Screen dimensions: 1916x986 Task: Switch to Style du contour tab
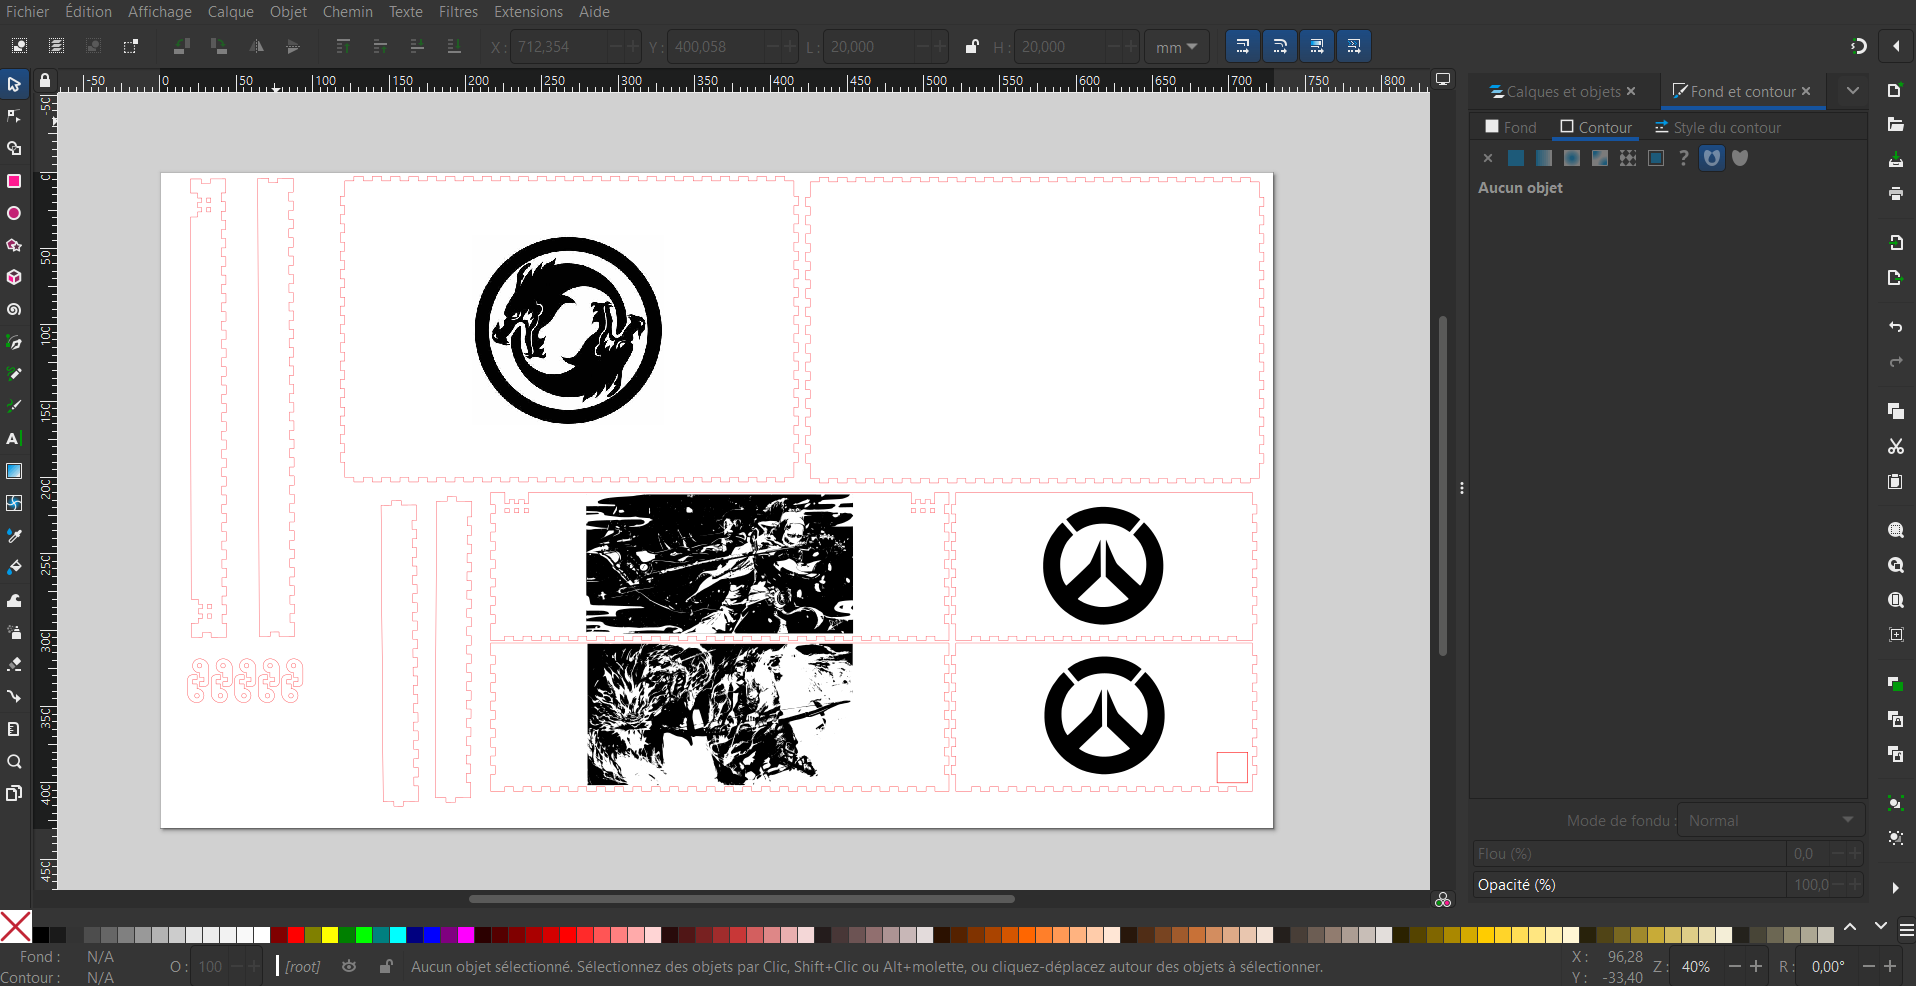tap(1718, 127)
